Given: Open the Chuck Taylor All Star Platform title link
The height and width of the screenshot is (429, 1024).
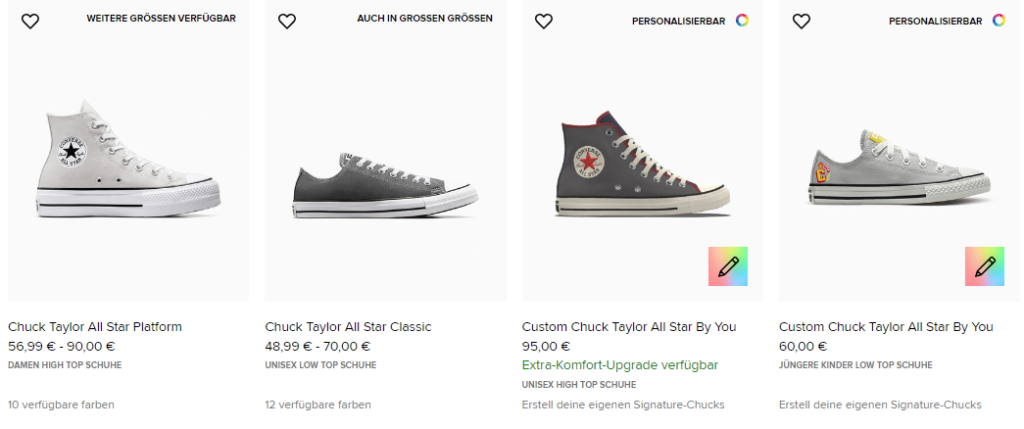Looking at the screenshot, I should pyautogui.click(x=95, y=327).
